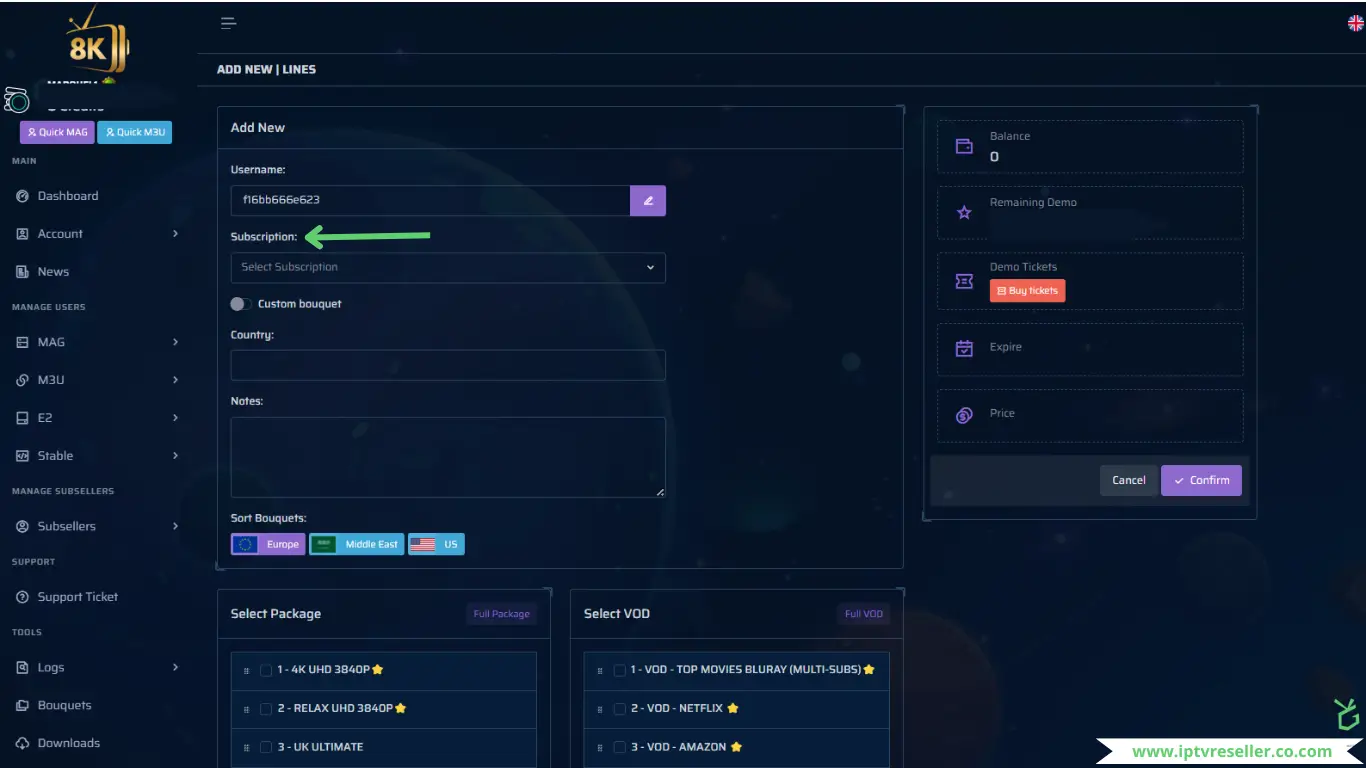
Task: Click the username edit pencil icon
Action: (647, 200)
